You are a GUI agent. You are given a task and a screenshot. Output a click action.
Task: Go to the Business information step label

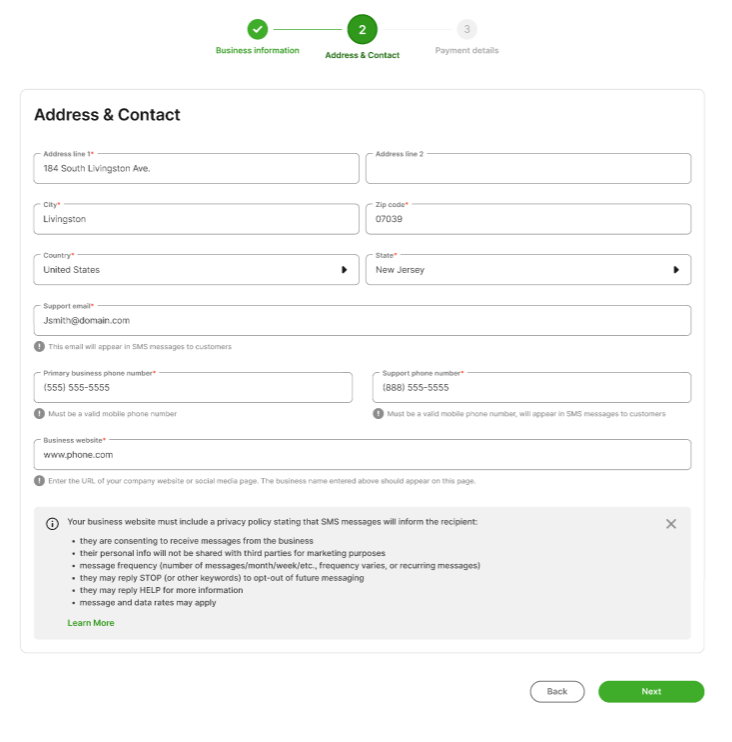pyautogui.click(x=257, y=51)
